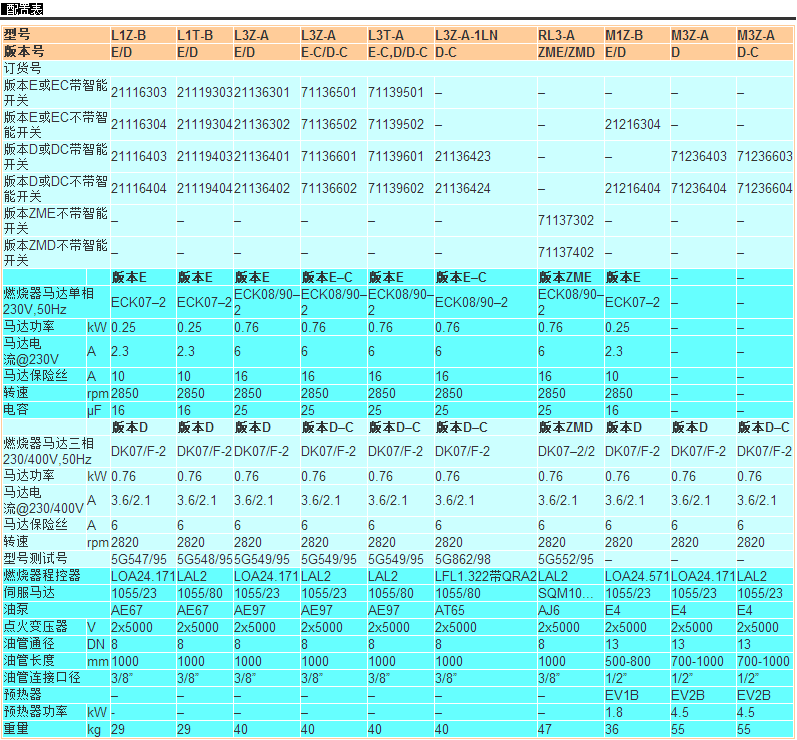797x740 pixels.
Task: Click row label 型号测试号
Action: (x=35, y=559)
